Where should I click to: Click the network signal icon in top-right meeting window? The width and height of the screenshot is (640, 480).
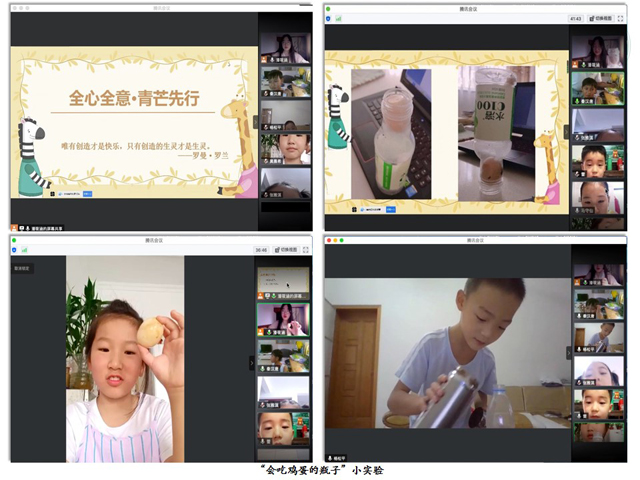[x=337, y=18]
